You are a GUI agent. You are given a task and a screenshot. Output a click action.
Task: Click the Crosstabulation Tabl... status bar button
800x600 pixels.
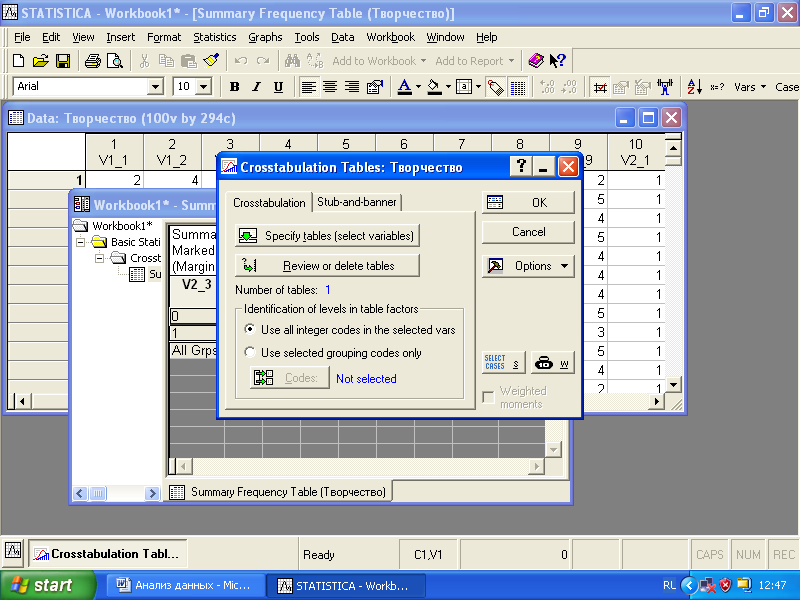pyautogui.click(x=108, y=554)
